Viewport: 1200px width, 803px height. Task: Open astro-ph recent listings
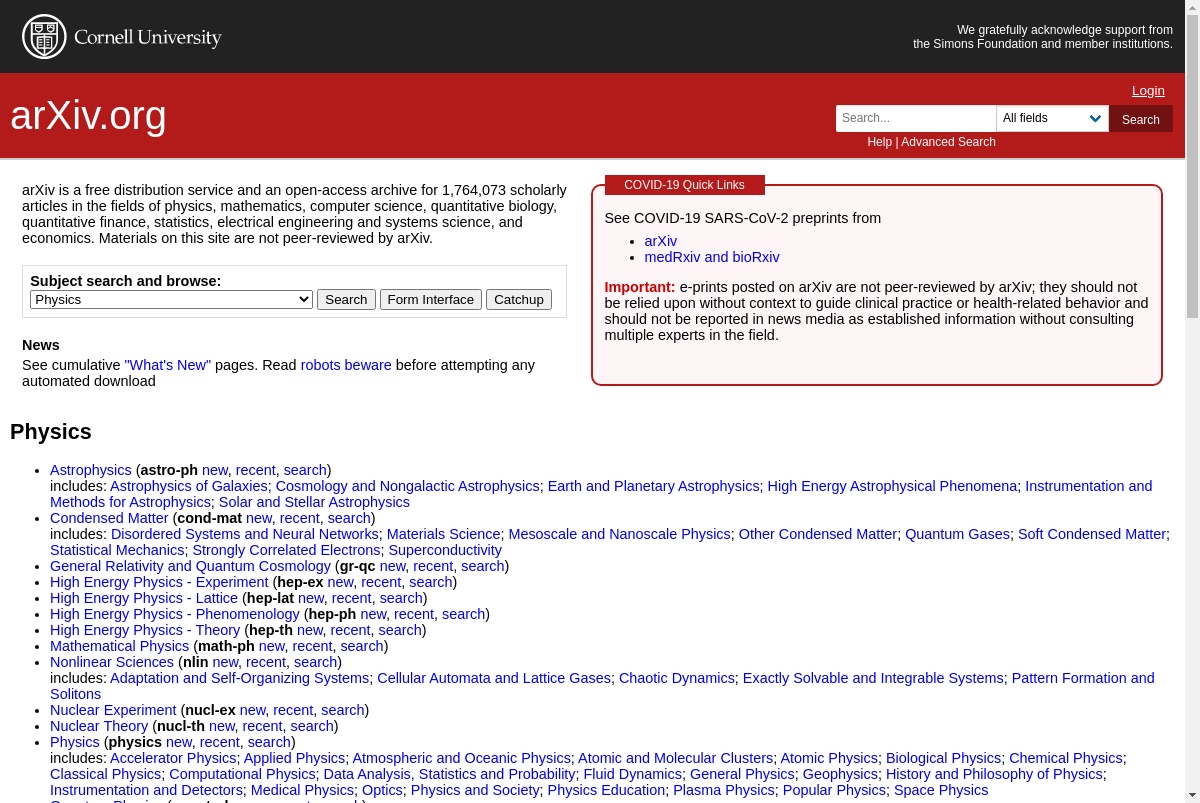click(x=255, y=470)
